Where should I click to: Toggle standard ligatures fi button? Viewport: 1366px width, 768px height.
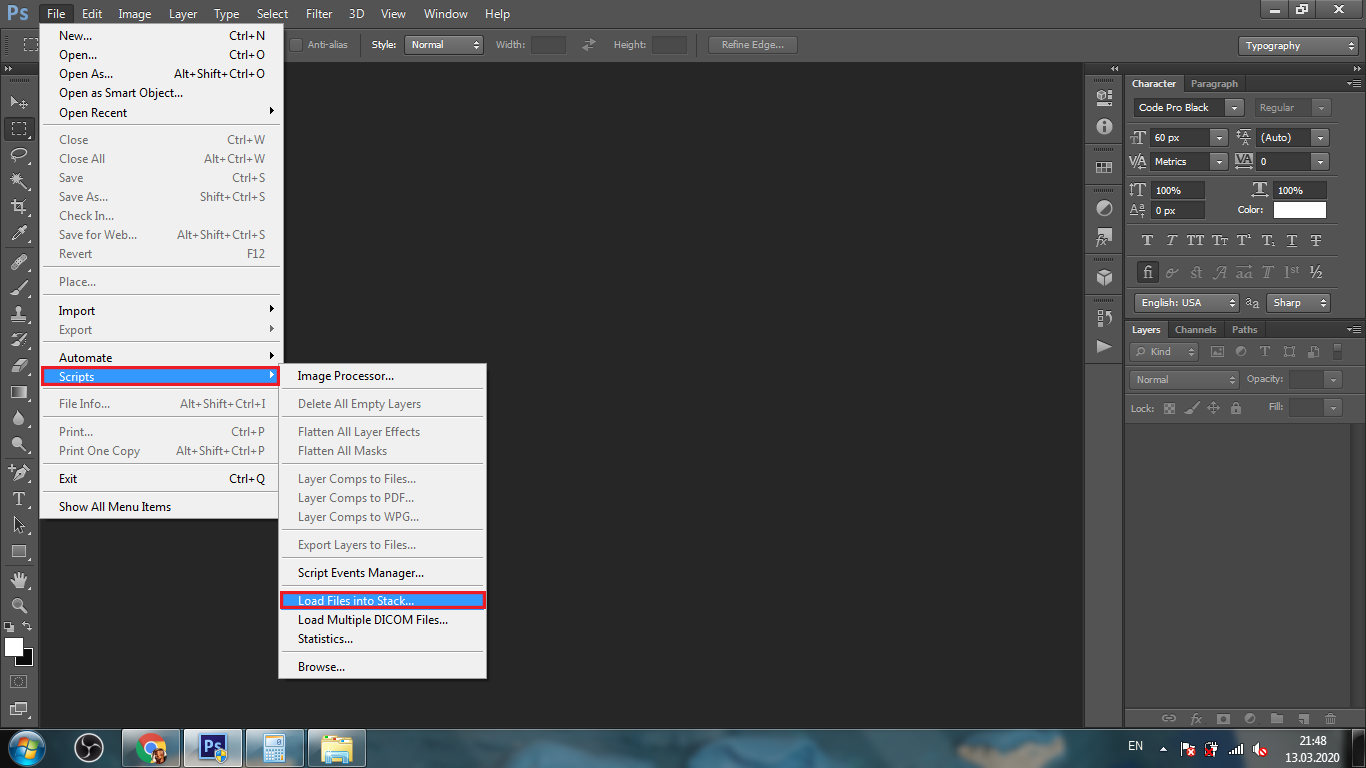(x=1147, y=272)
